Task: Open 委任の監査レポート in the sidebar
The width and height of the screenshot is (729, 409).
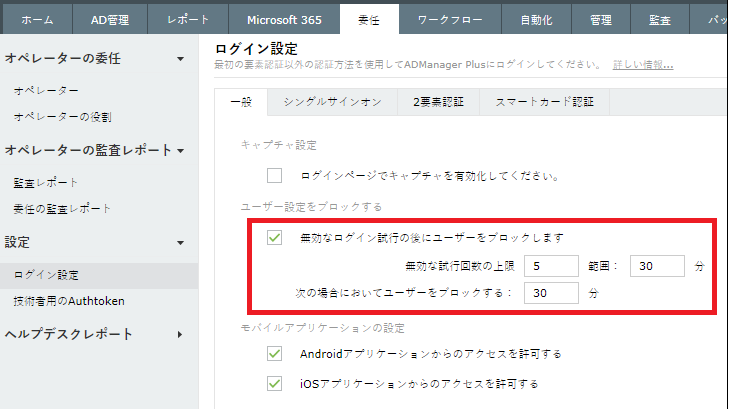Action: click(62, 209)
